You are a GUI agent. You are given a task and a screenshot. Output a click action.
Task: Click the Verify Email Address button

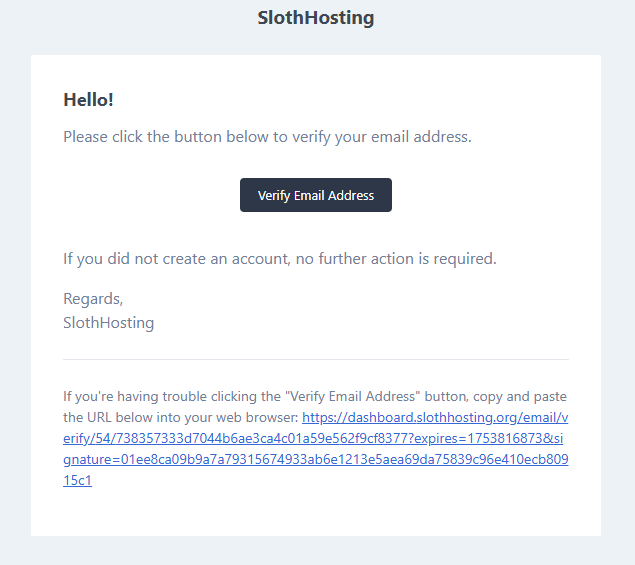(x=316, y=195)
